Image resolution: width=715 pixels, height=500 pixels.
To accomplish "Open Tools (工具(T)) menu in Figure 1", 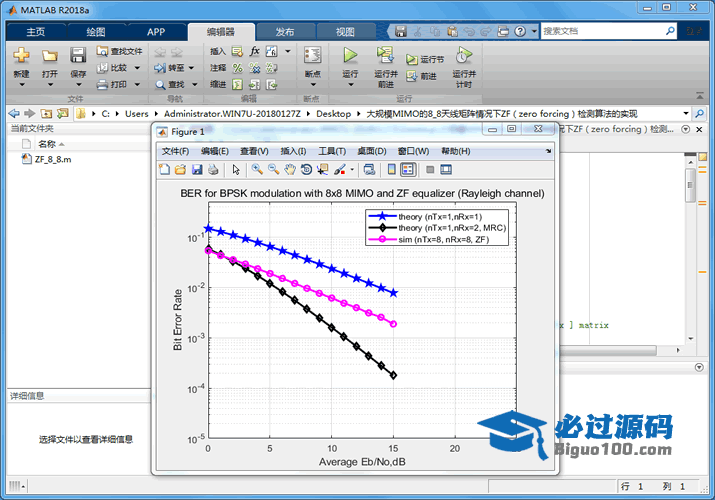I will 332,151.
